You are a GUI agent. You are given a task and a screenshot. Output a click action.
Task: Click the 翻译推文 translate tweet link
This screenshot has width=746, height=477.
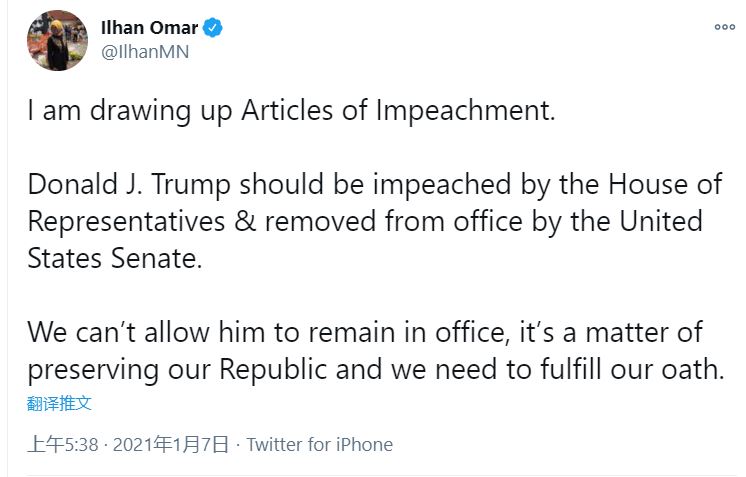tap(60, 403)
